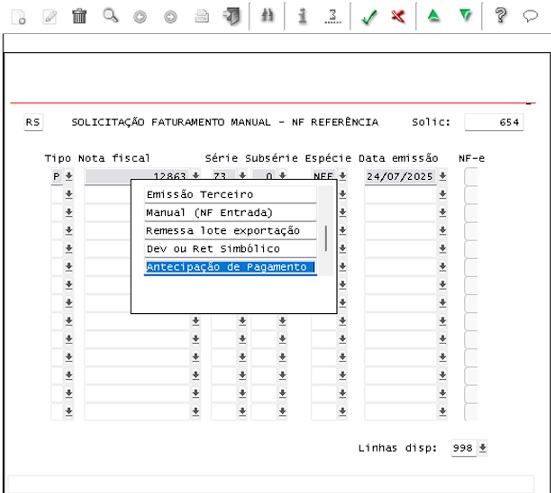This screenshot has height=493, width=551.
Task: Click the magnifying glass search icon
Action: pyautogui.click(x=110, y=16)
